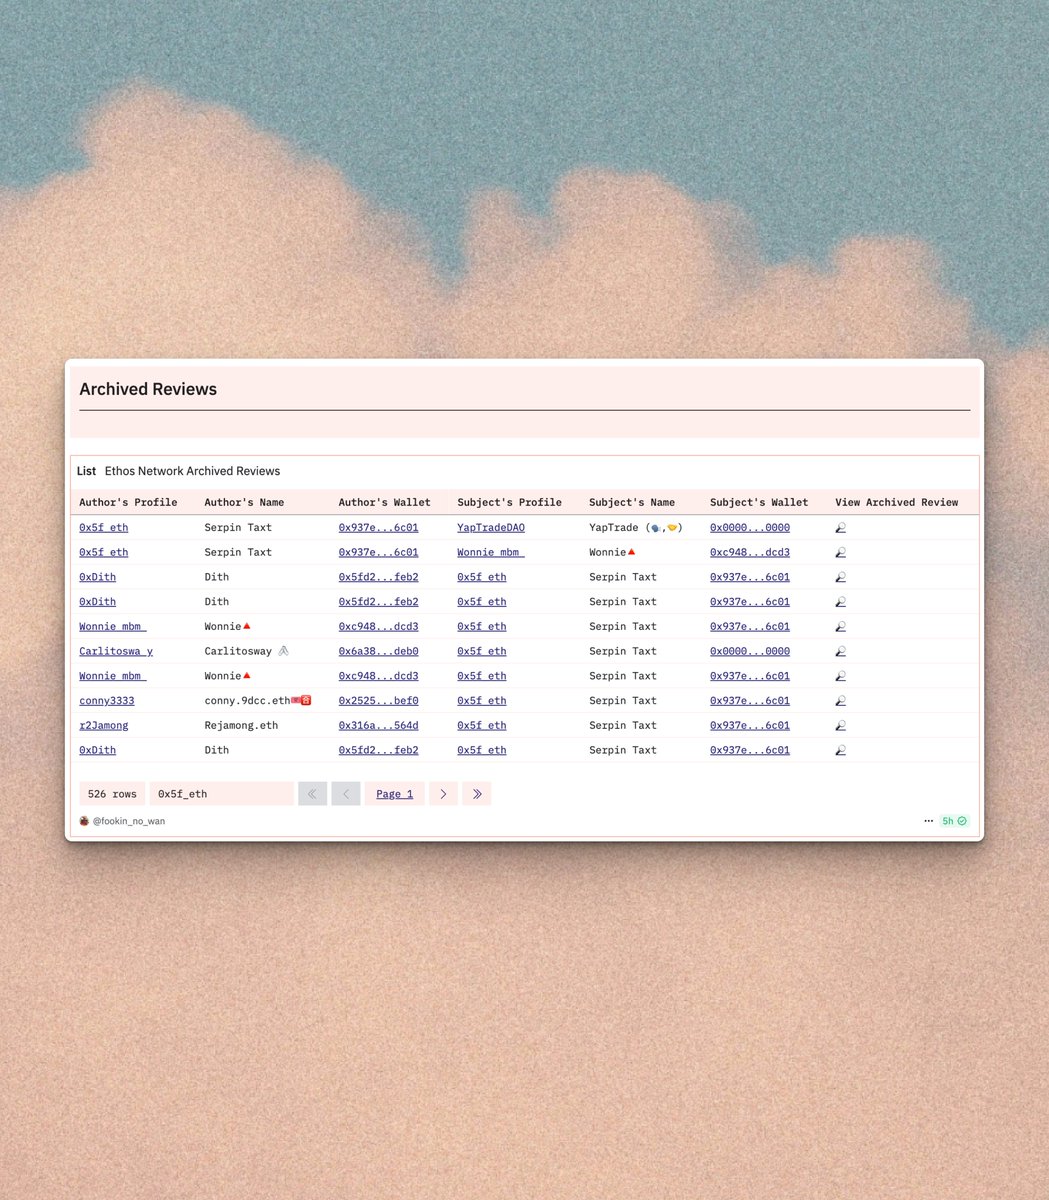View archived review in r2Jamong row

[x=840, y=725]
